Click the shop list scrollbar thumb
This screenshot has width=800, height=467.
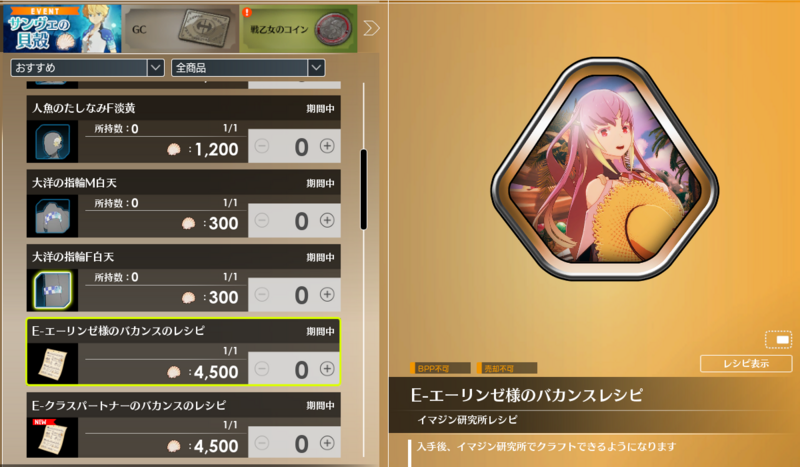click(x=364, y=189)
